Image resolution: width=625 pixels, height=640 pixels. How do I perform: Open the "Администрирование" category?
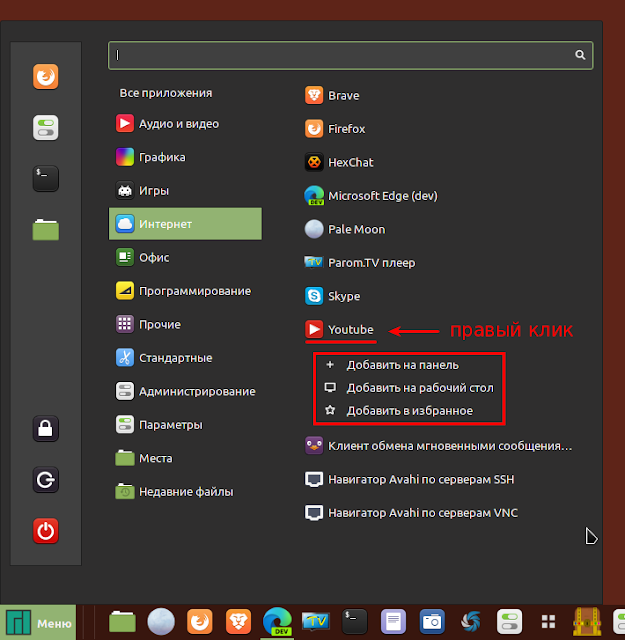point(185,391)
